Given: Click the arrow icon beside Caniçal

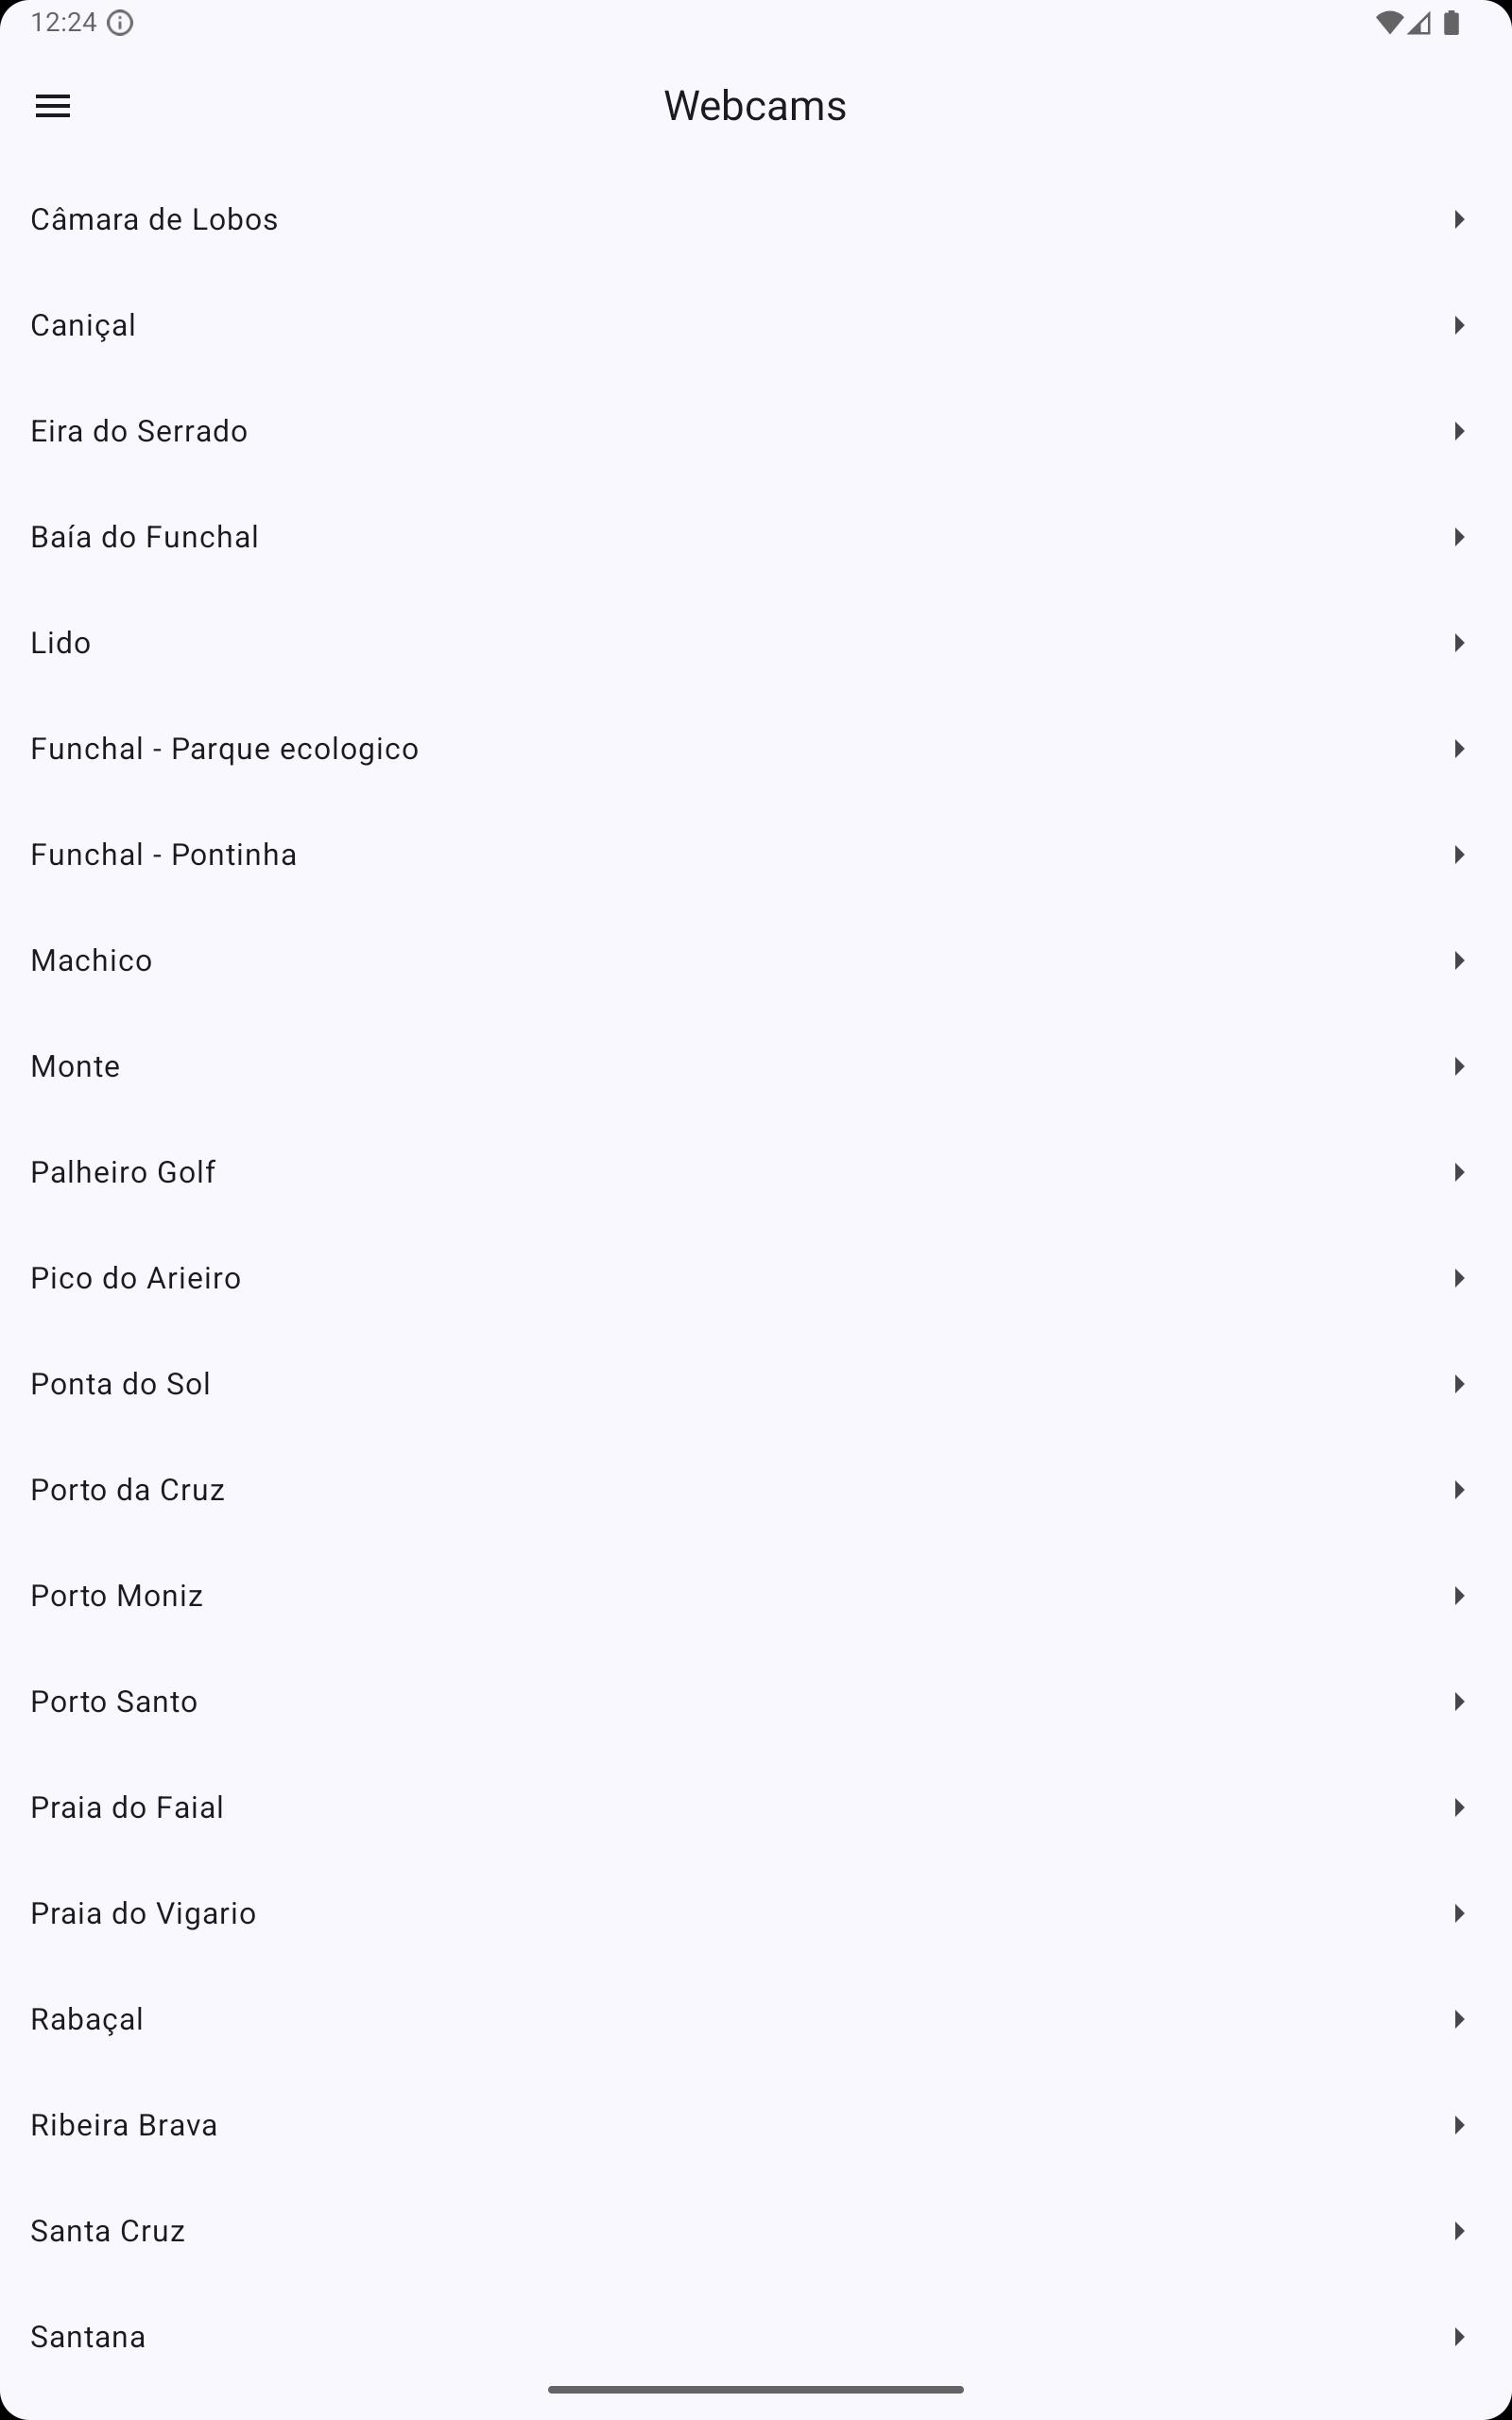Looking at the screenshot, I should (1459, 325).
